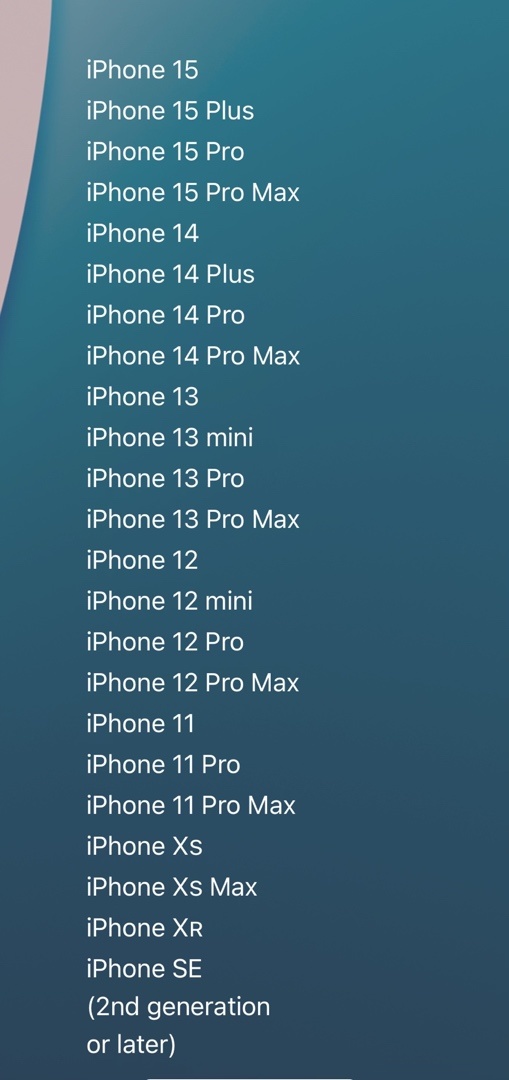Click the 2nd generation or later note

[178, 1026]
